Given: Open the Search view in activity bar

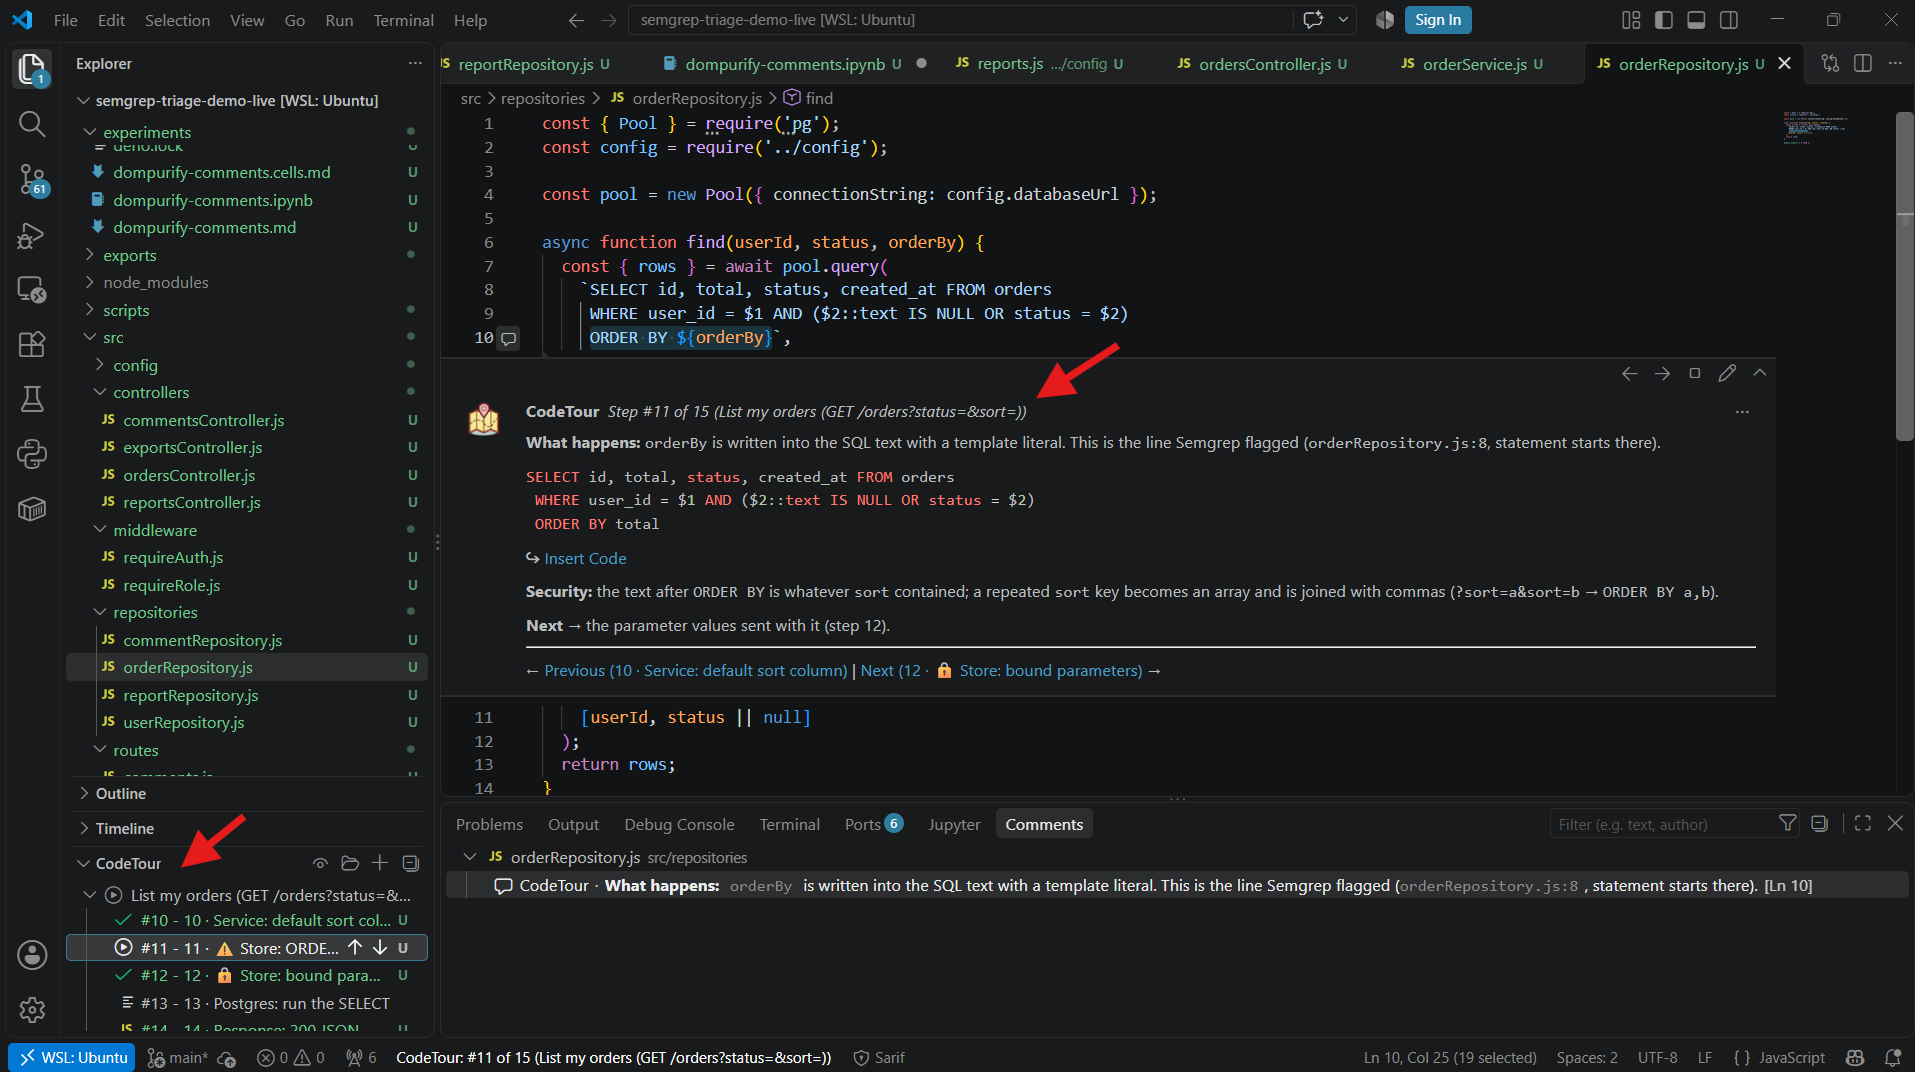Looking at the screenshot, I should (32, 124).
